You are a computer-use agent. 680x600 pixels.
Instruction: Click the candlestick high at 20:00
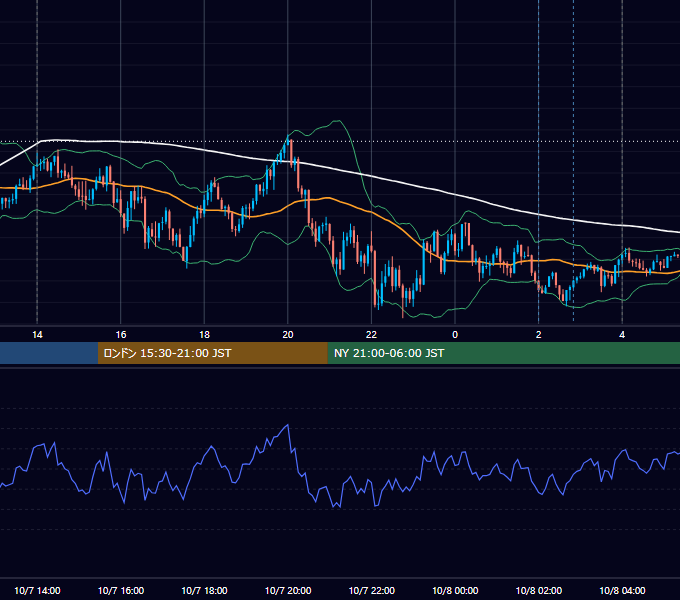pyautogui.click(x=289, y=137)
